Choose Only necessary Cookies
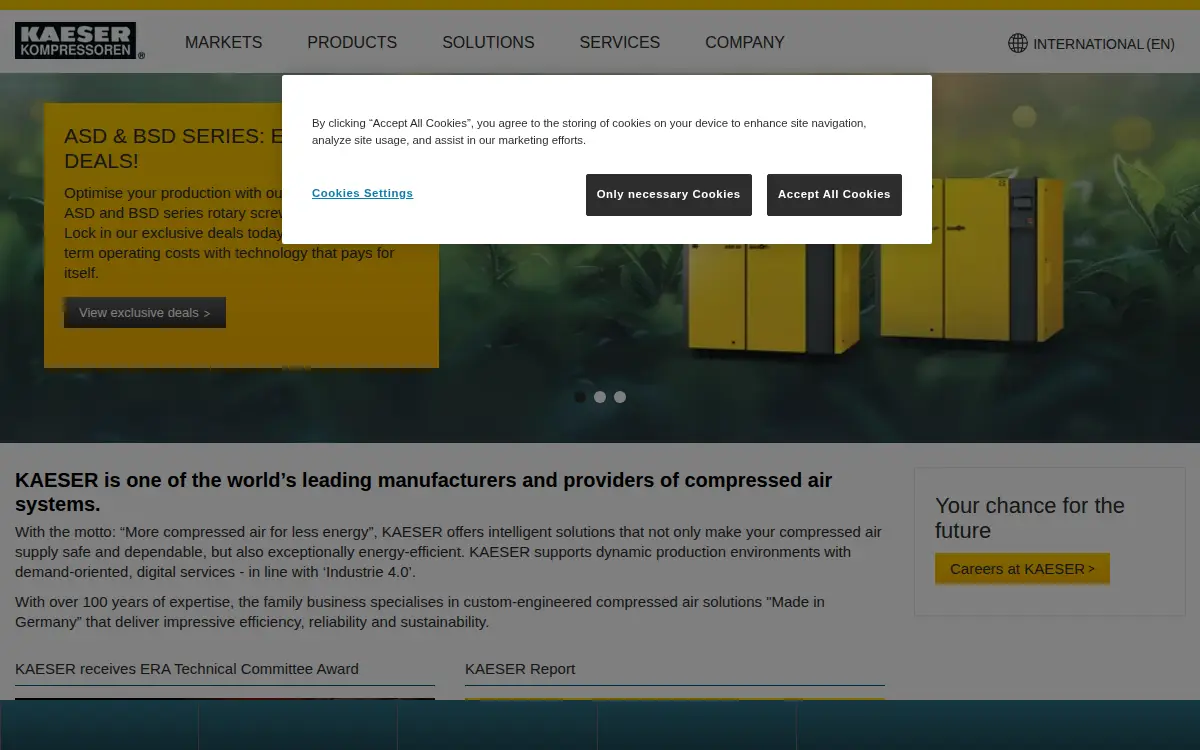This screenshot has width=1200, height=750. point(669,195)
